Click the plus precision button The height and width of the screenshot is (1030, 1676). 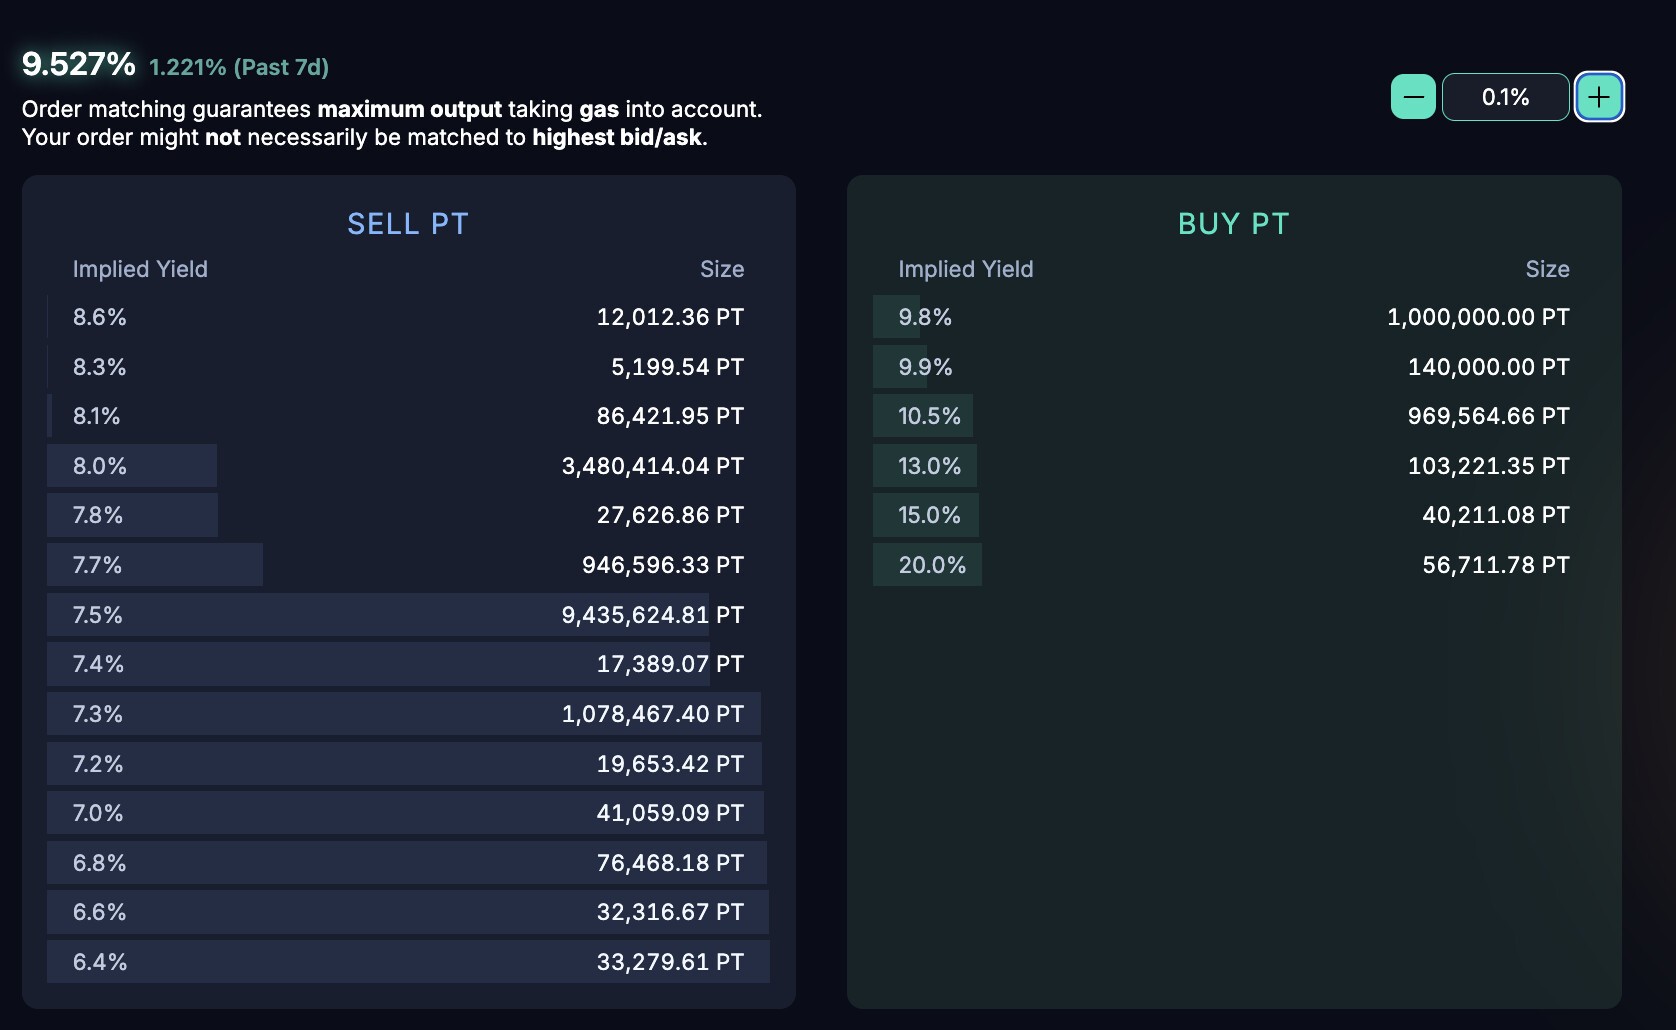pos(1599,97)
